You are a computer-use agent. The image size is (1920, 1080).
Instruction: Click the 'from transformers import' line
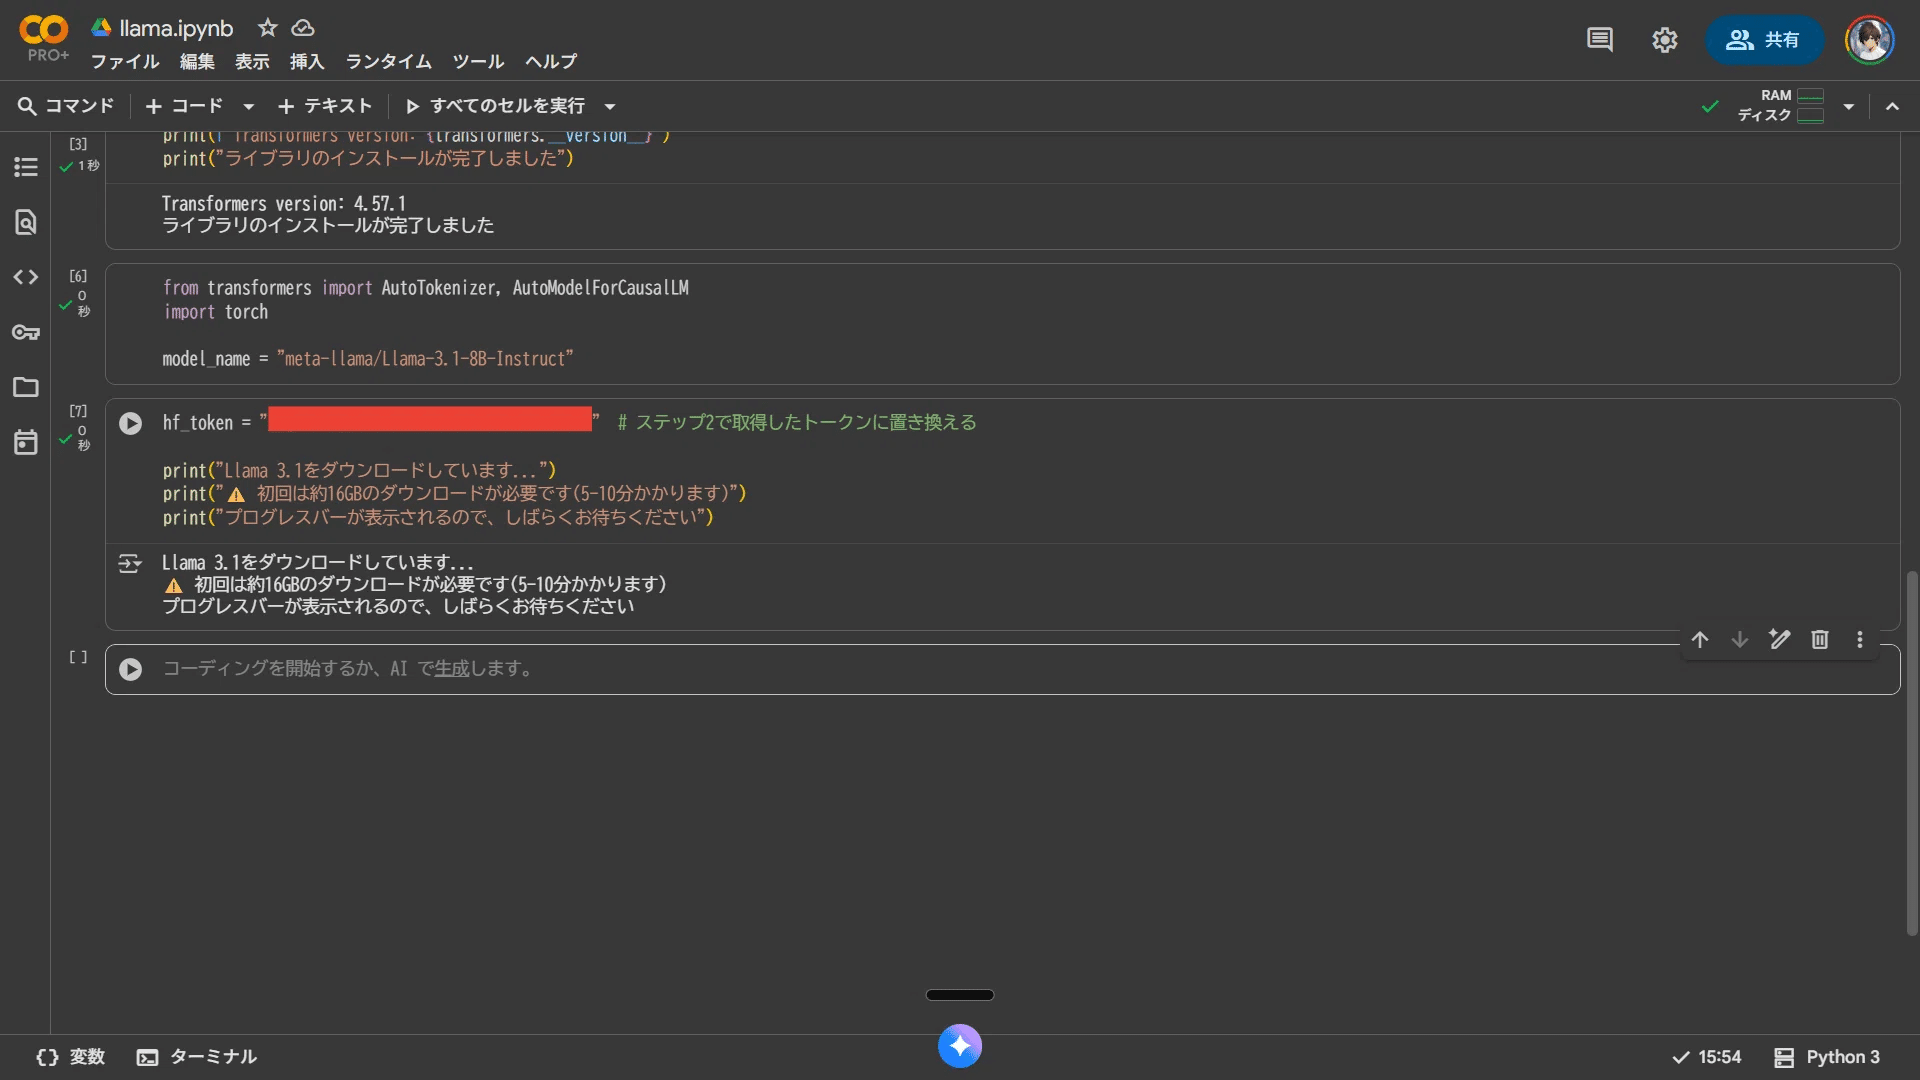click(426, 288)
